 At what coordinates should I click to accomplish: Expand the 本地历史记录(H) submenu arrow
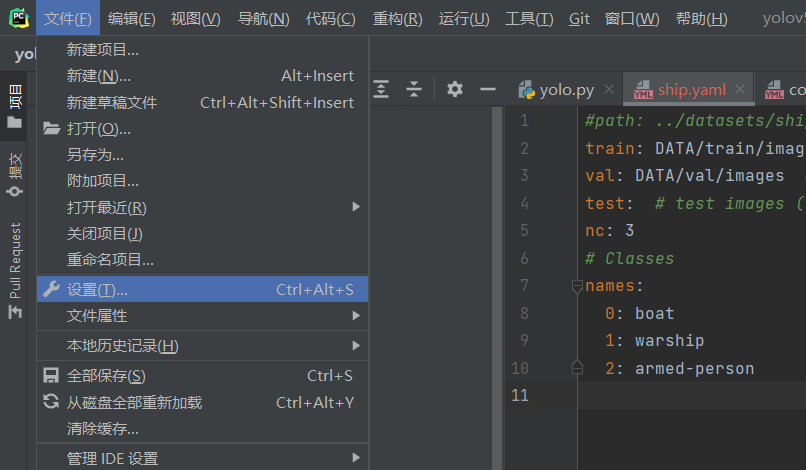pyautogui.click(x=356, y=346)
